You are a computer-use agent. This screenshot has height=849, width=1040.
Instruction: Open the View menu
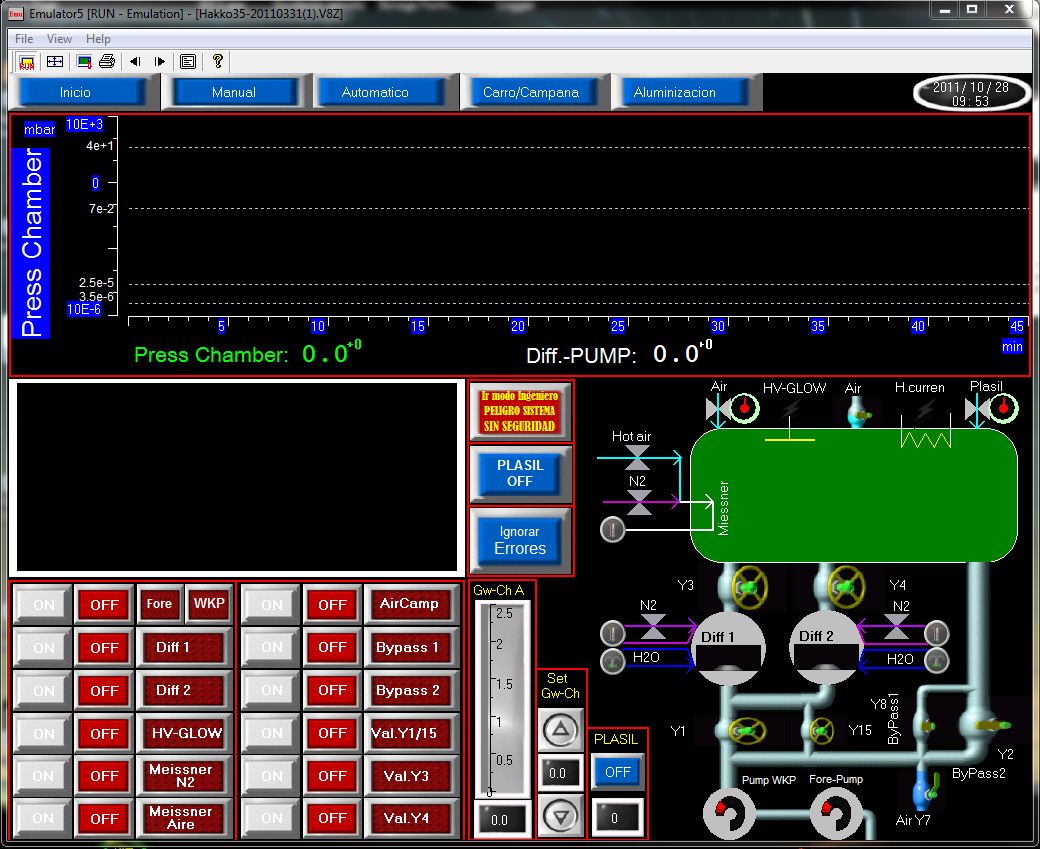tap(59, 39)
